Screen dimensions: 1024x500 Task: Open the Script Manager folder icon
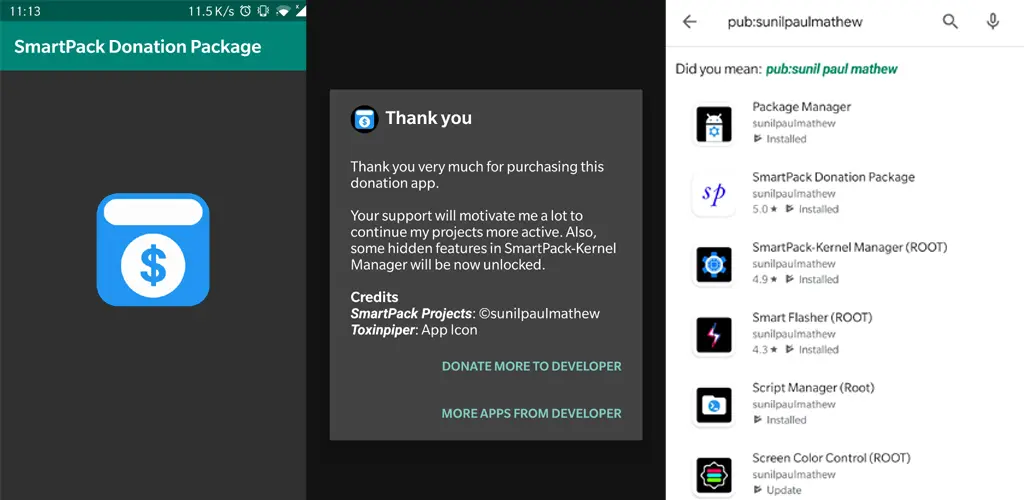pyautogui.click(x=714, y=405)
